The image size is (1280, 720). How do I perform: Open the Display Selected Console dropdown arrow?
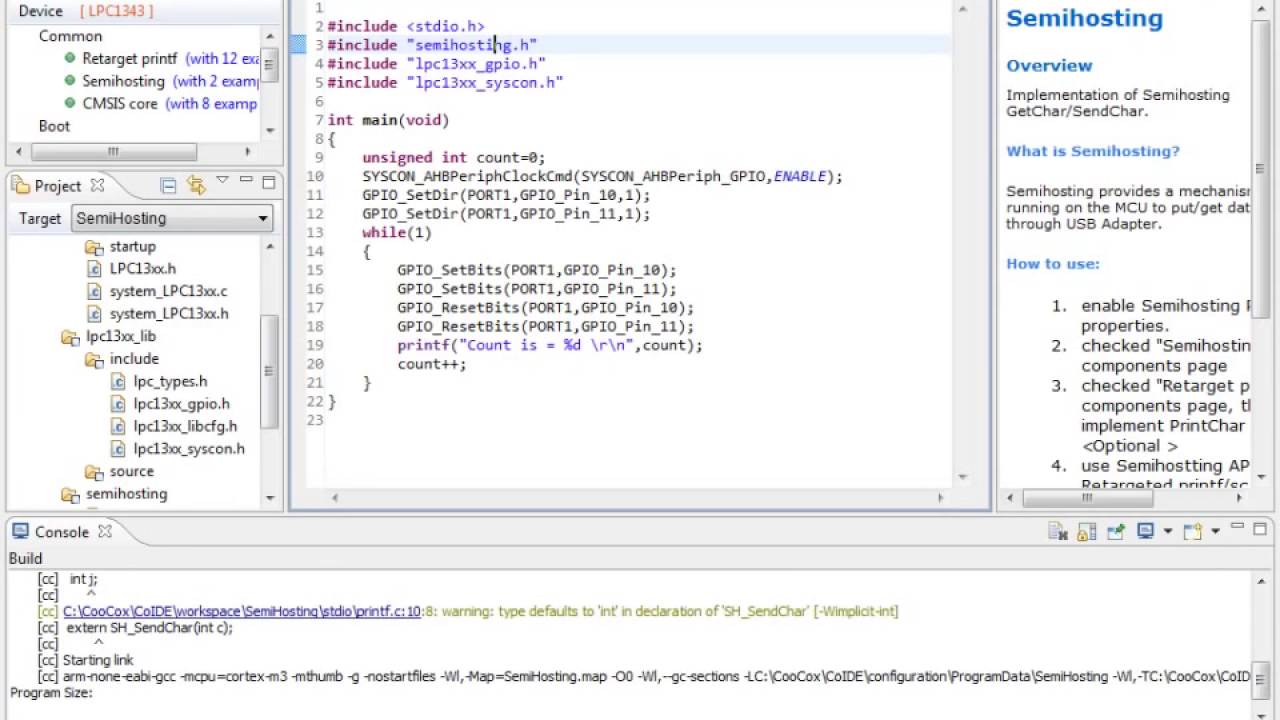[1166, 532]
